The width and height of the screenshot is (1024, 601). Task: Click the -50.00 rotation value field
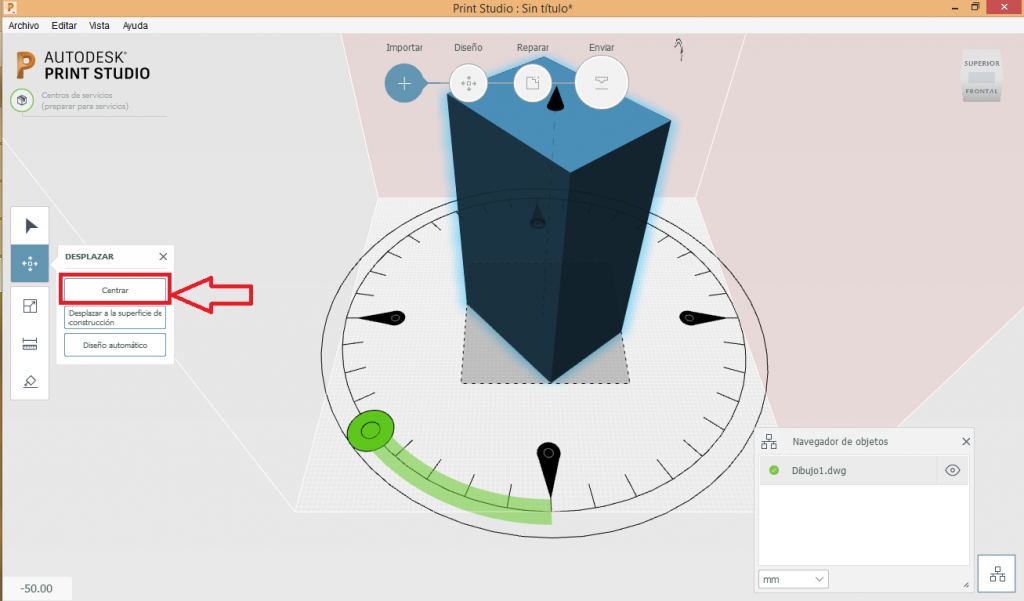coord(35,589)
